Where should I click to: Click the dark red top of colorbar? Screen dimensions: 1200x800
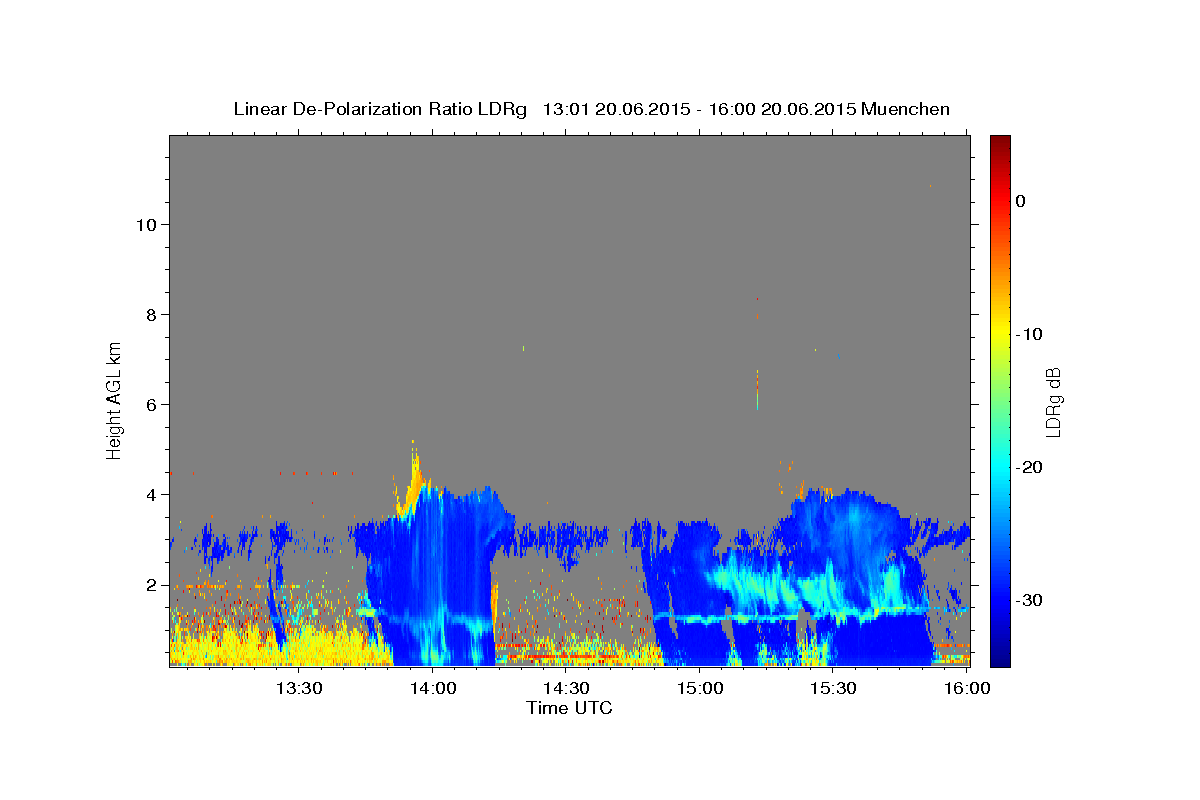[x=1000, y=145]
